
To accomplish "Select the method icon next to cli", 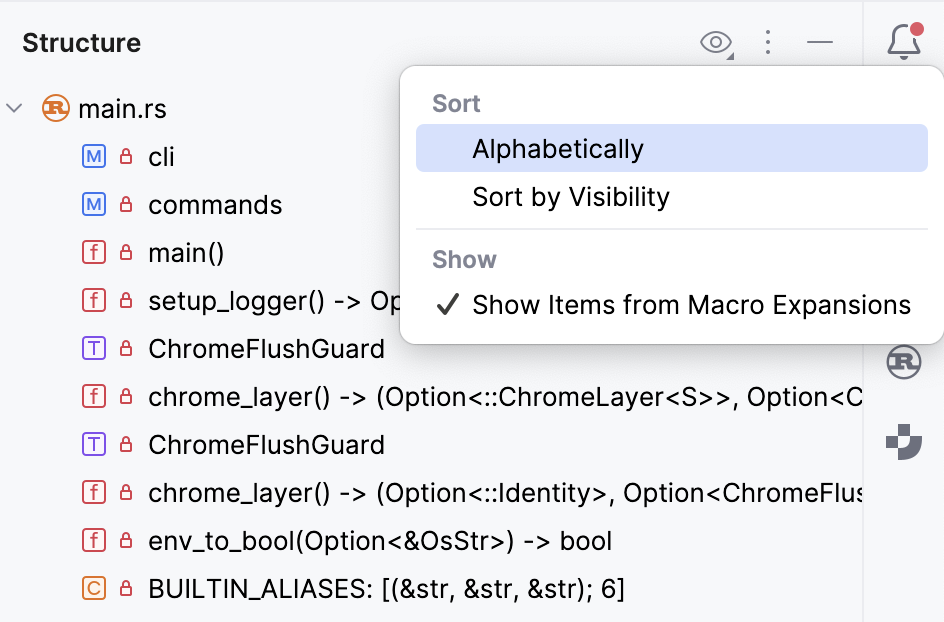I will click(x=93, y=156).
